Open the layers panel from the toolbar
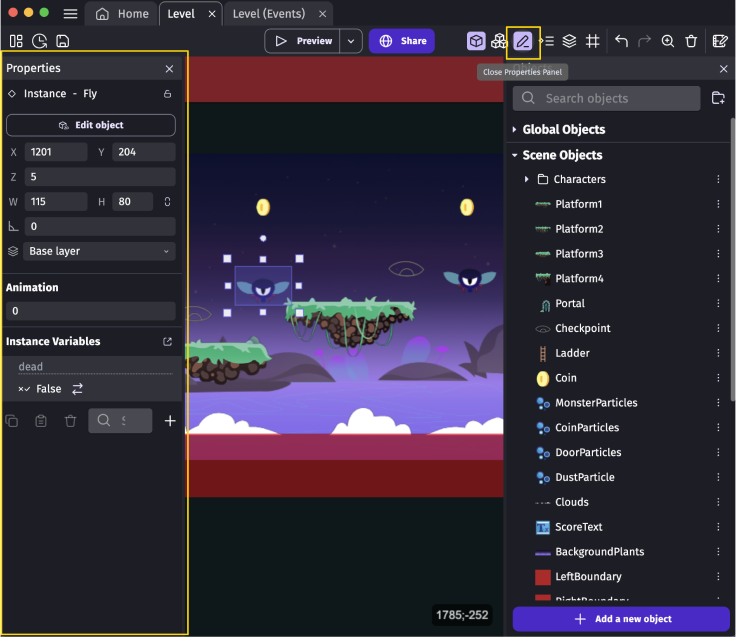 [569, 41]
